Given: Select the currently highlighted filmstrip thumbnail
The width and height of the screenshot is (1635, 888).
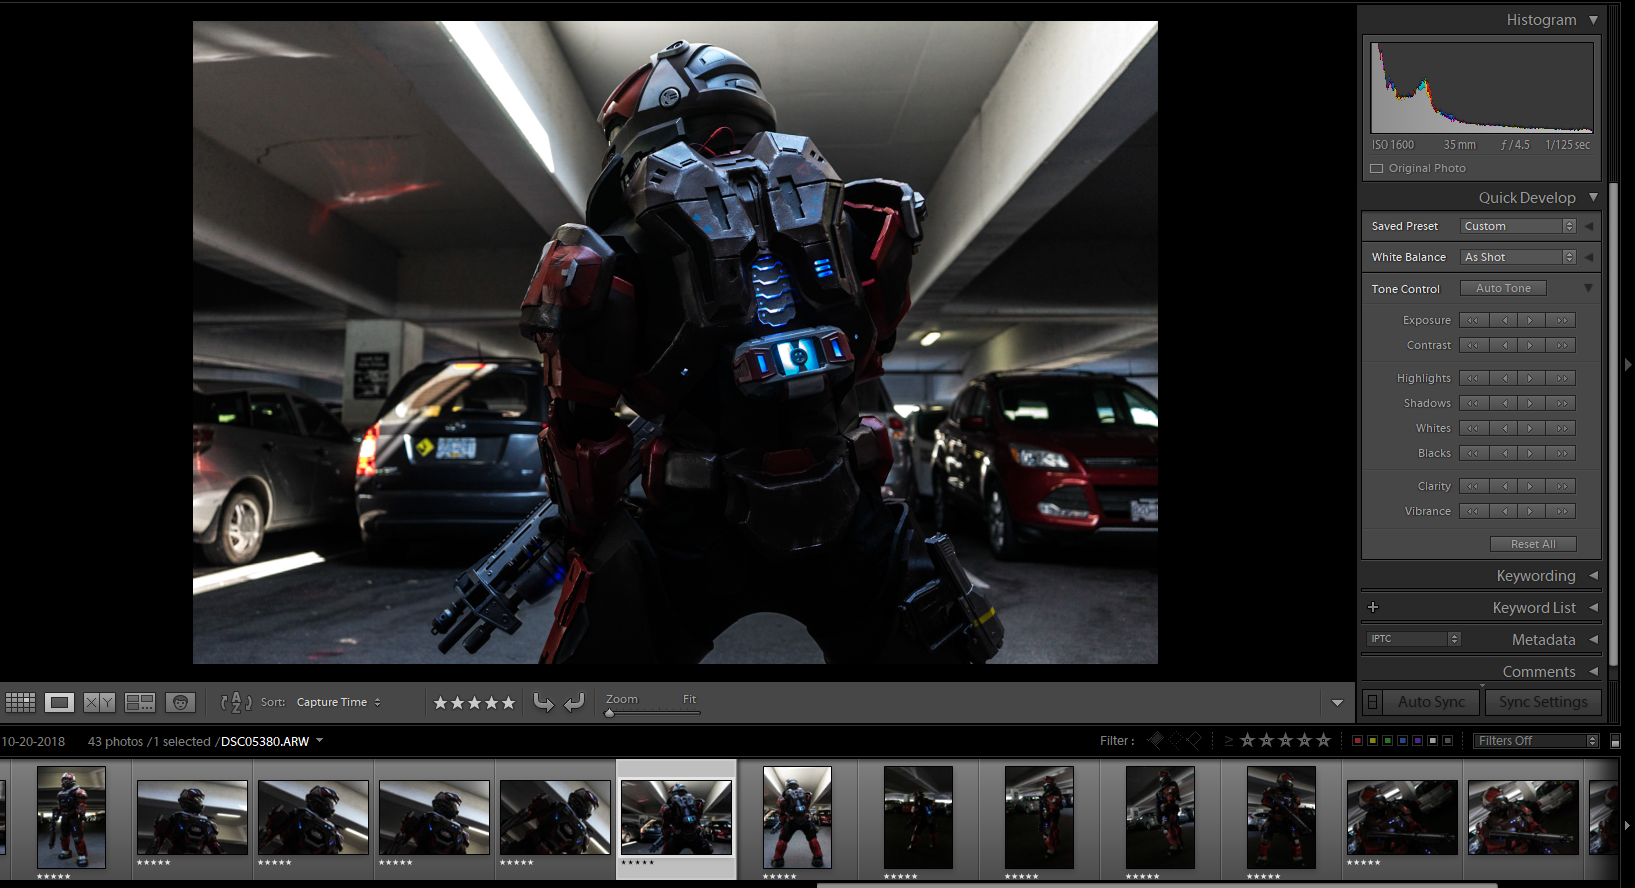Looking at the screenshot, I should pyautogui.click(x=676, y=817).
